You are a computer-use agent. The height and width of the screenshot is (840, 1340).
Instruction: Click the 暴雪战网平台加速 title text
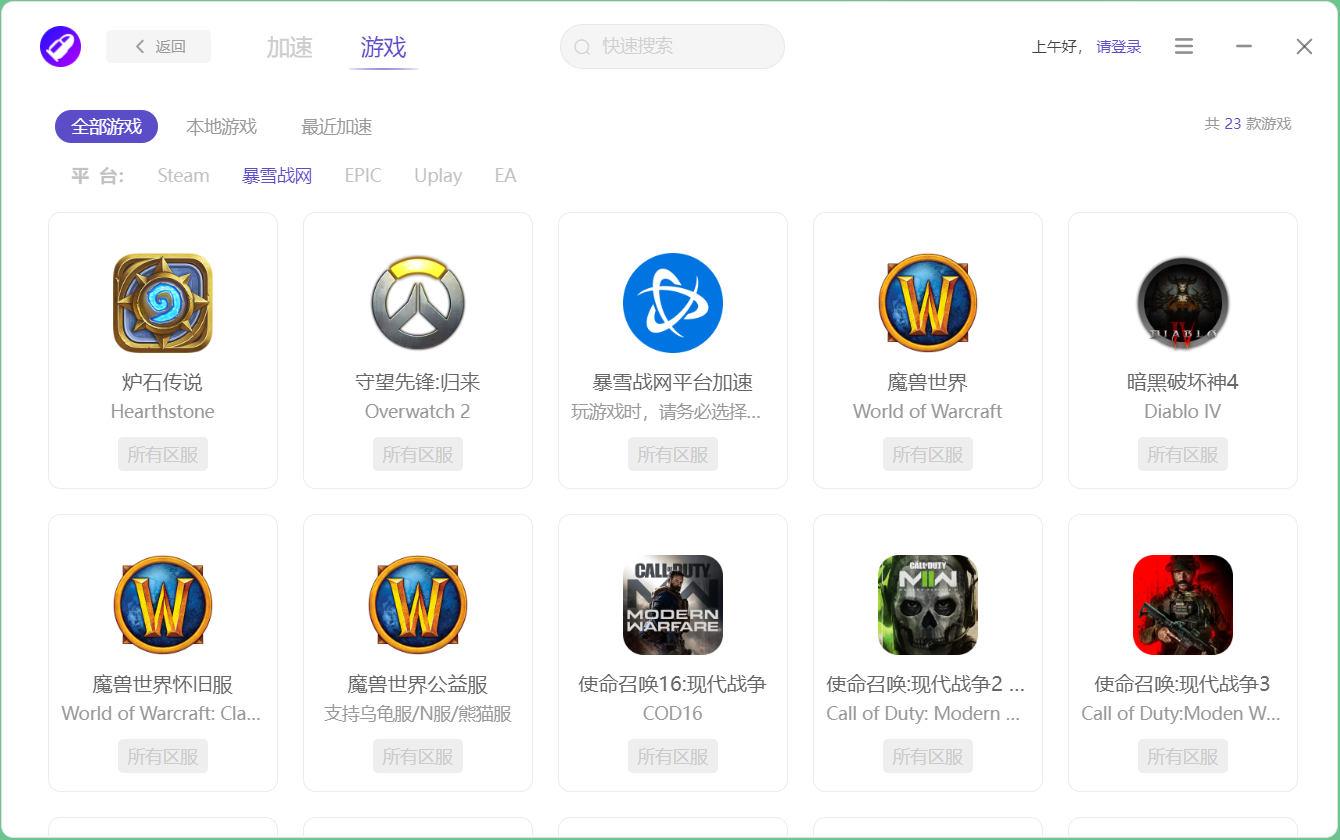673,382
